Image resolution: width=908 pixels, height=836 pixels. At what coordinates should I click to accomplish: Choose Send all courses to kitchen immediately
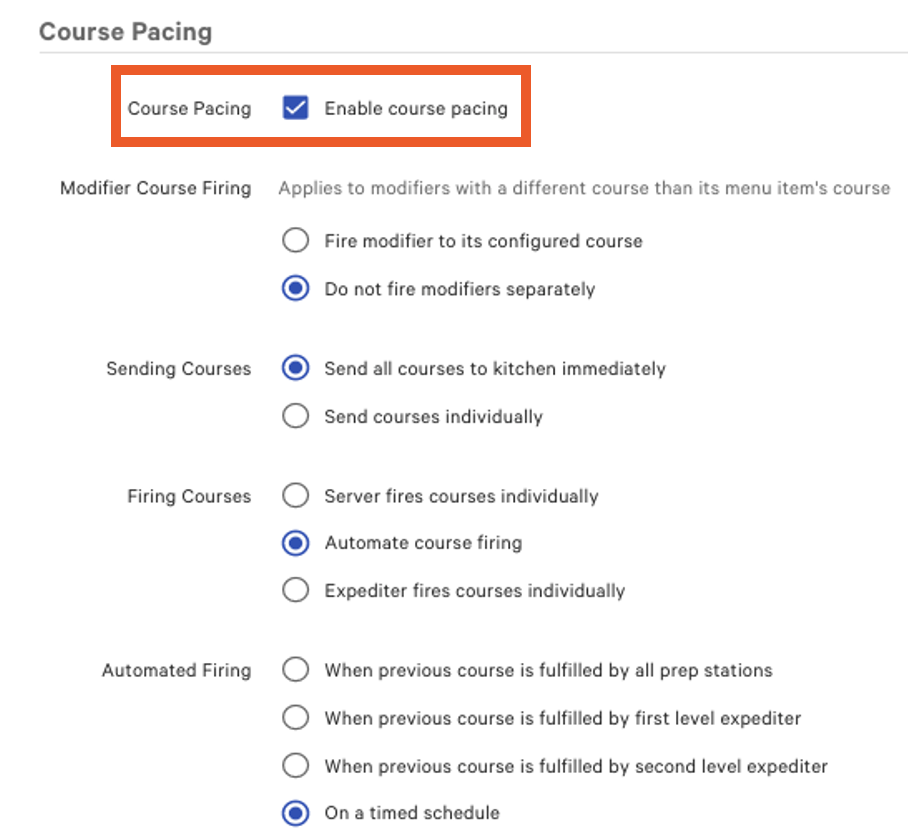[296, 368]
